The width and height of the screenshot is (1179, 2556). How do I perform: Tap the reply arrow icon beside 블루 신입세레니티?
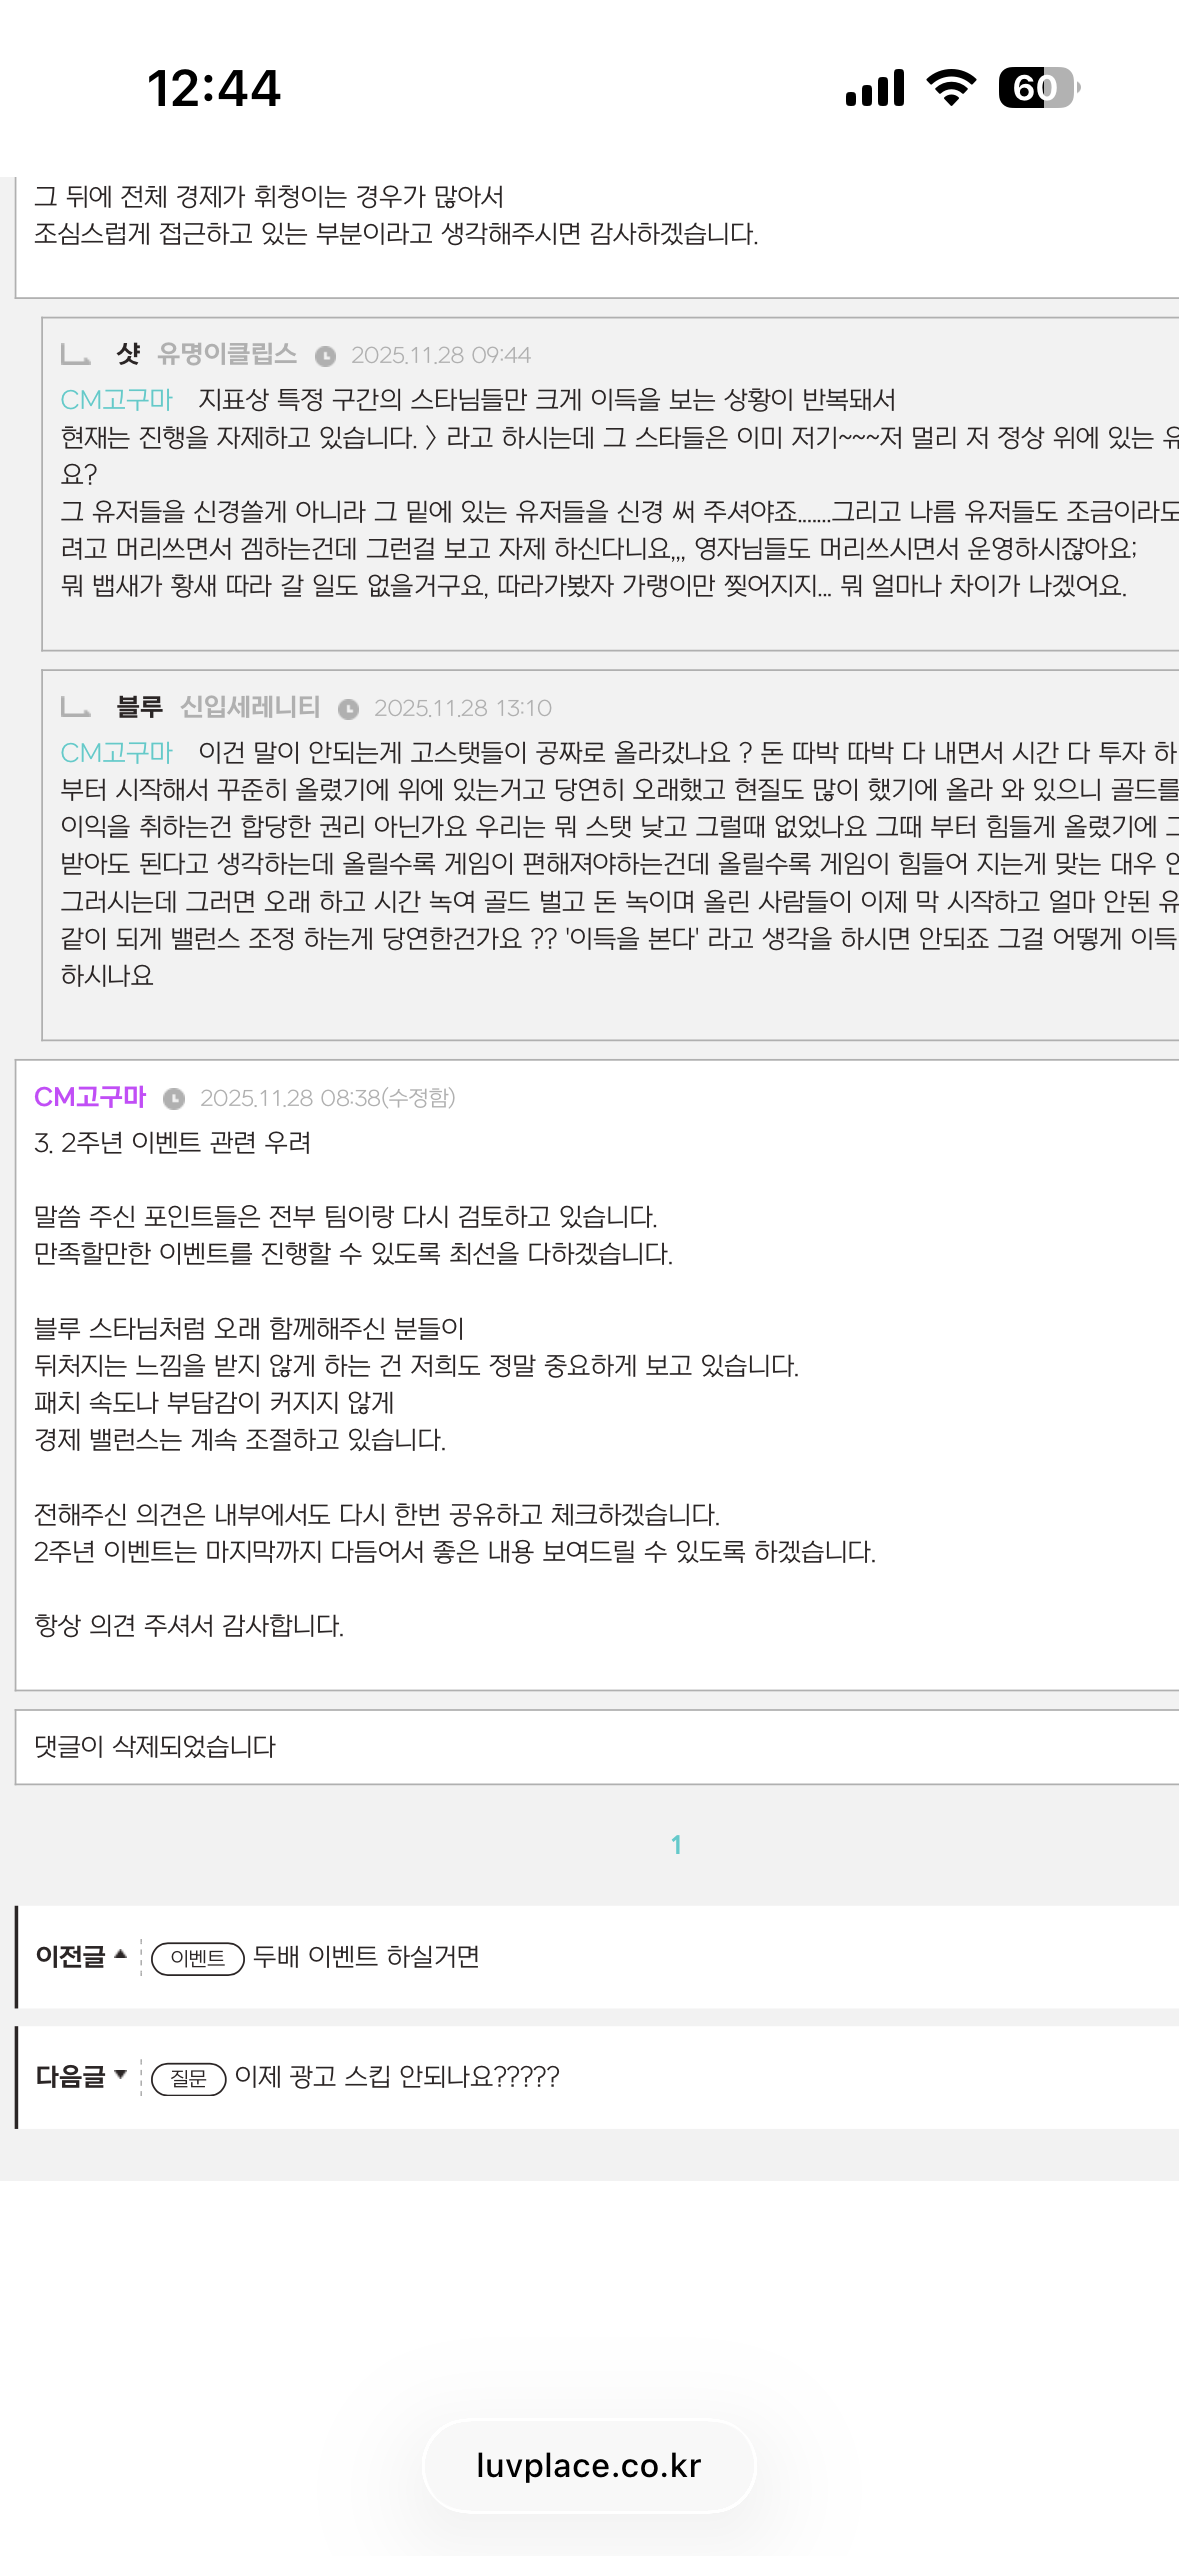click(76, 707)
